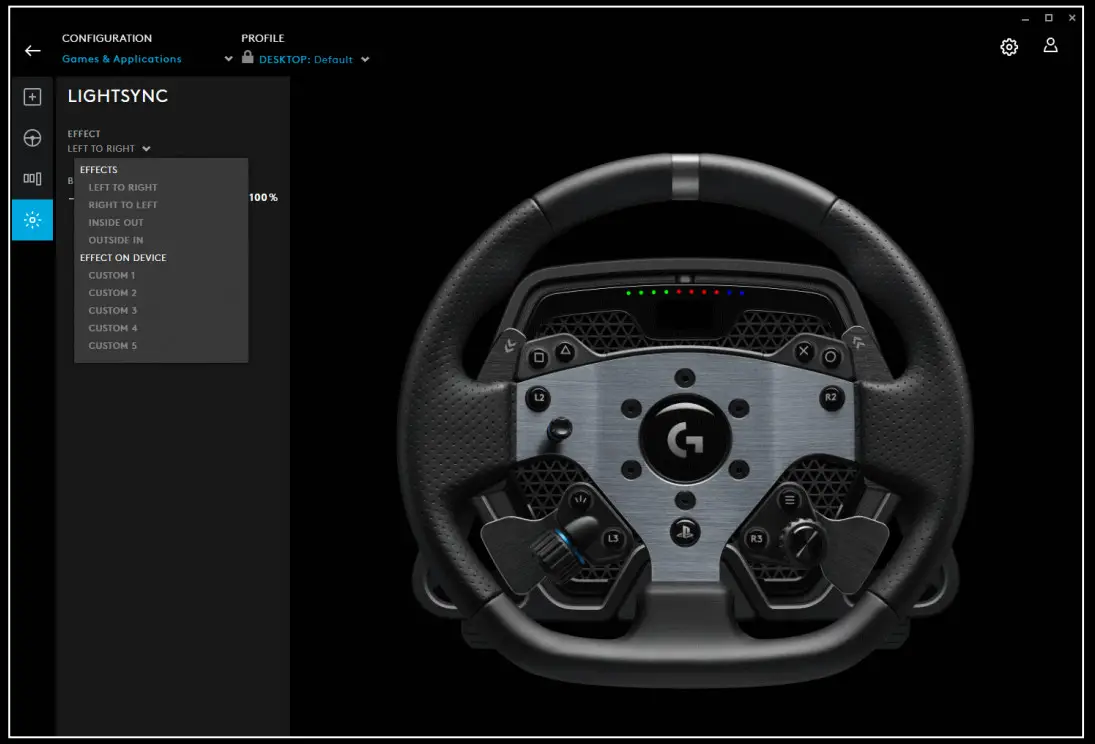This screenshot has width=1095, height=744.
Task: Open the LIGHTSYNC lighting settings icon
Action: click(x=32, y=220)
